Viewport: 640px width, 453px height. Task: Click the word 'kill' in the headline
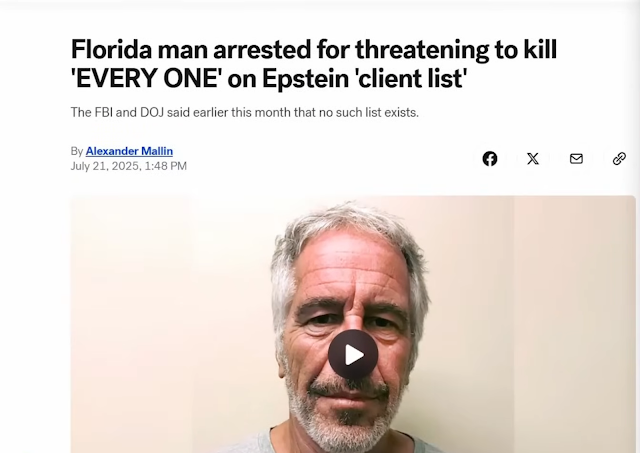click(540, 49)
